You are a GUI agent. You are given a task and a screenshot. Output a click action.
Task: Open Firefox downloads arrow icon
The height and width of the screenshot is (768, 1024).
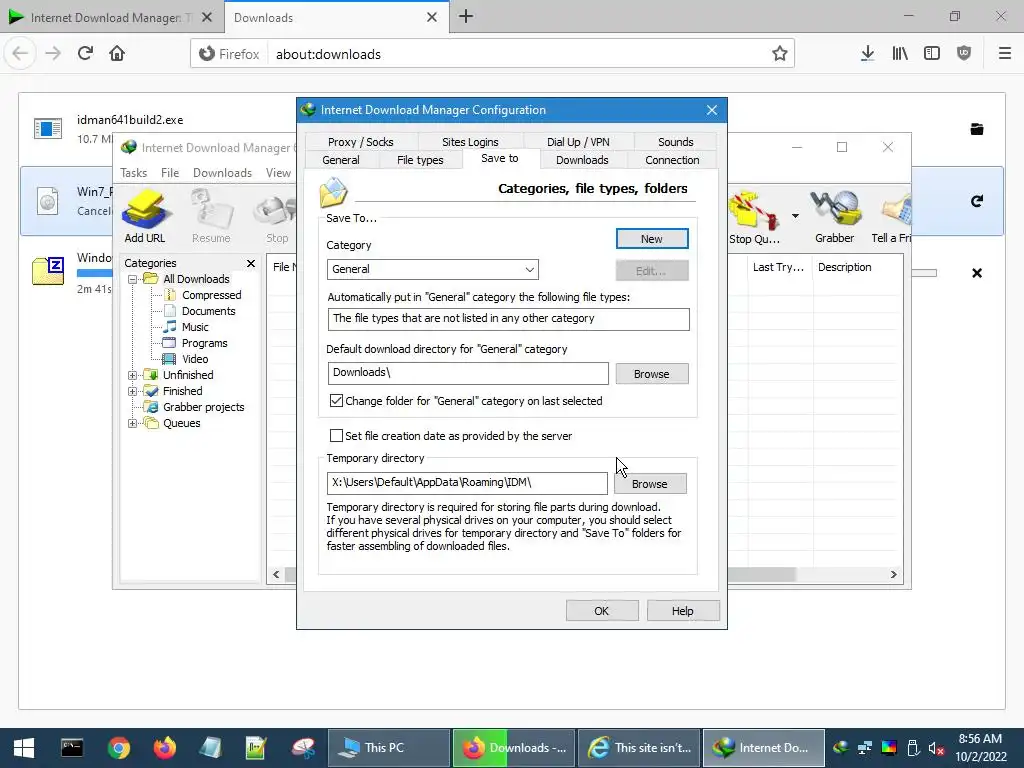click(x=867, y=54)
